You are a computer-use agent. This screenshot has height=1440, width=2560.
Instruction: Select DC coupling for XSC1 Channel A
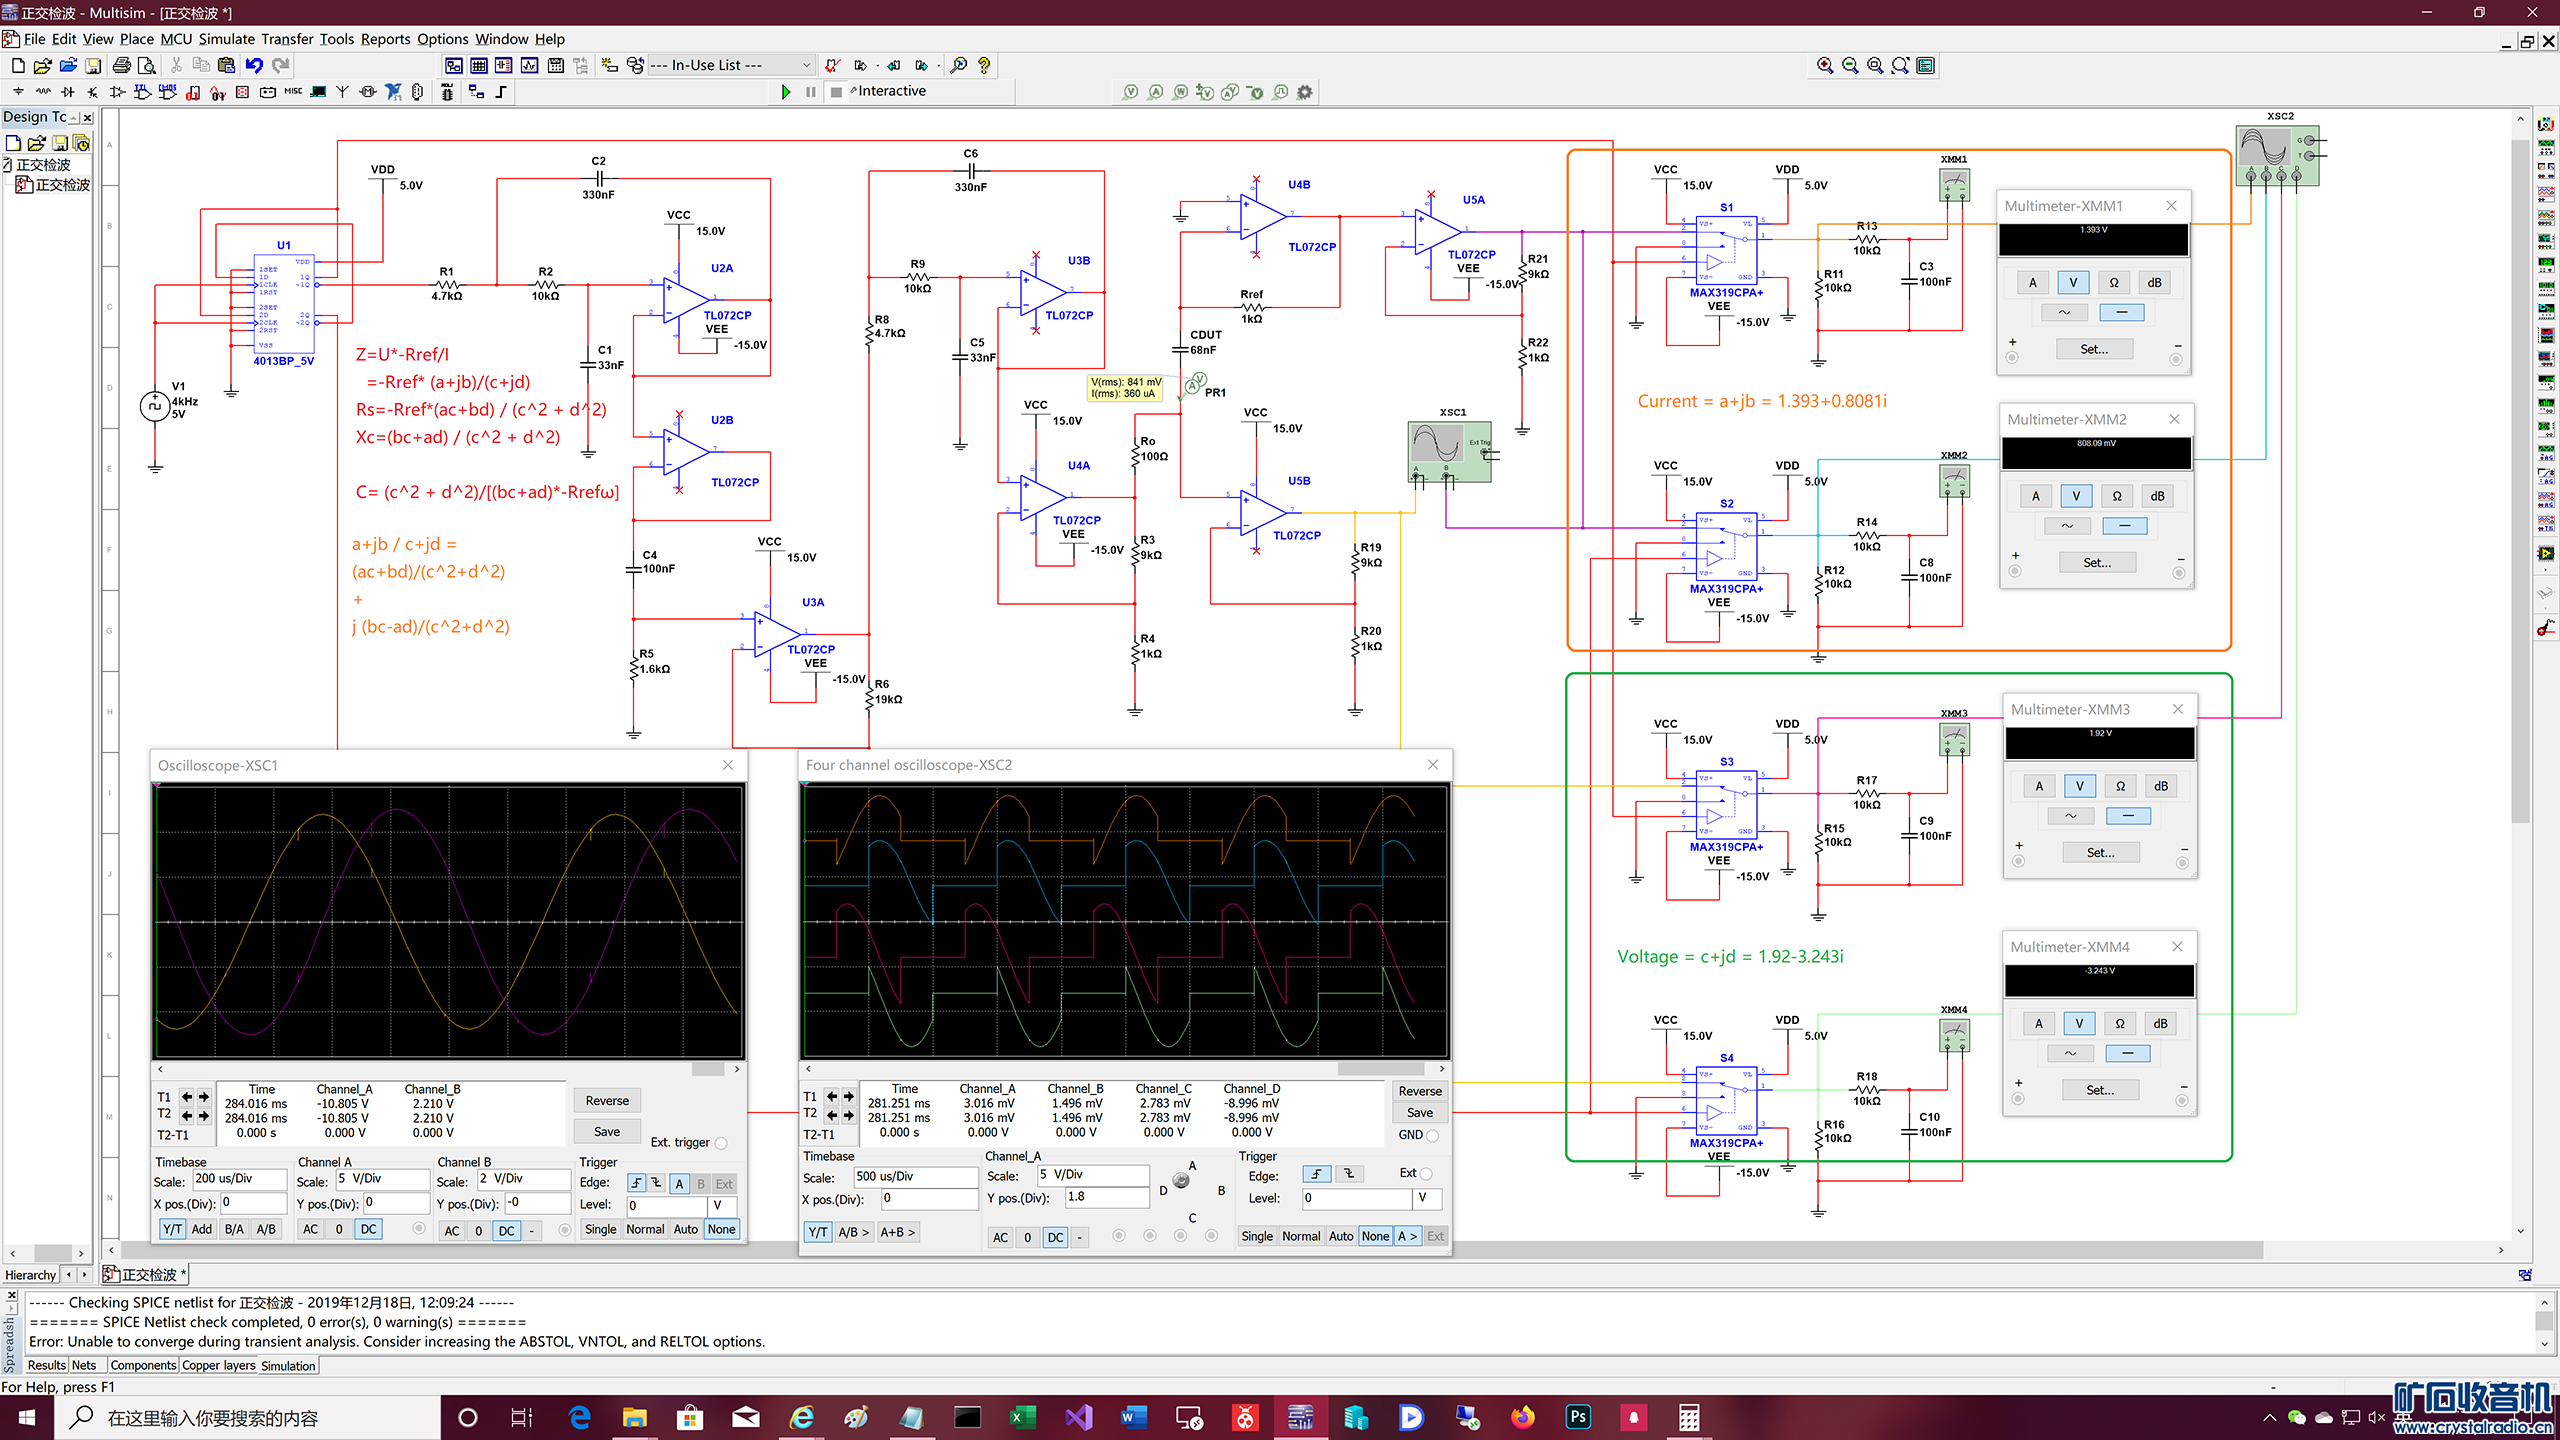click(368, 1229)
